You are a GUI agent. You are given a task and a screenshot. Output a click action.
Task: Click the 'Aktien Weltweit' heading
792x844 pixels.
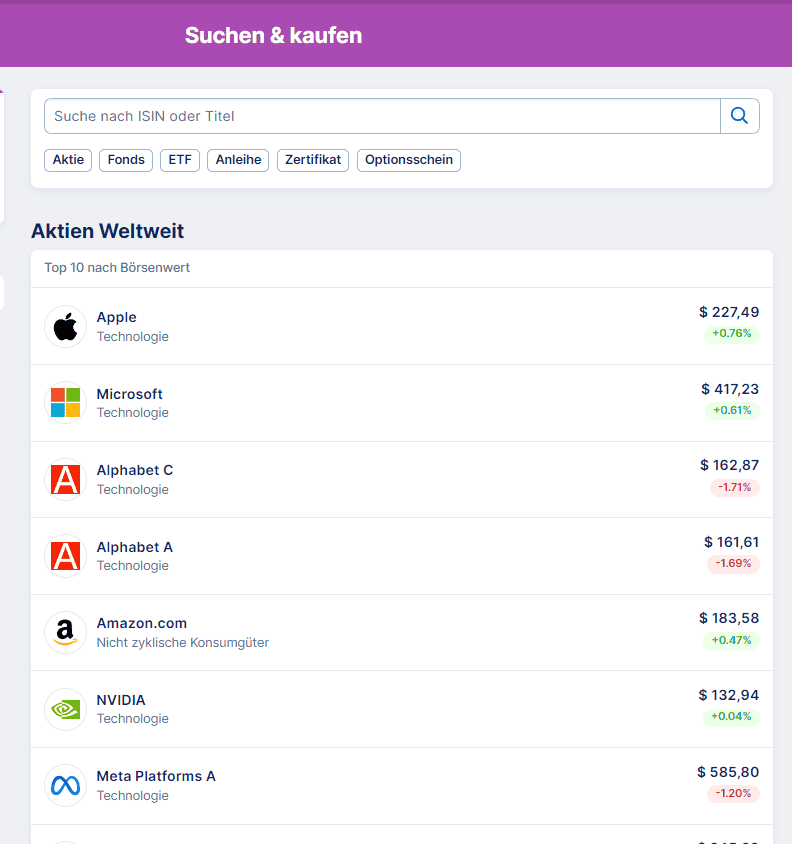(x=108, y=231)
